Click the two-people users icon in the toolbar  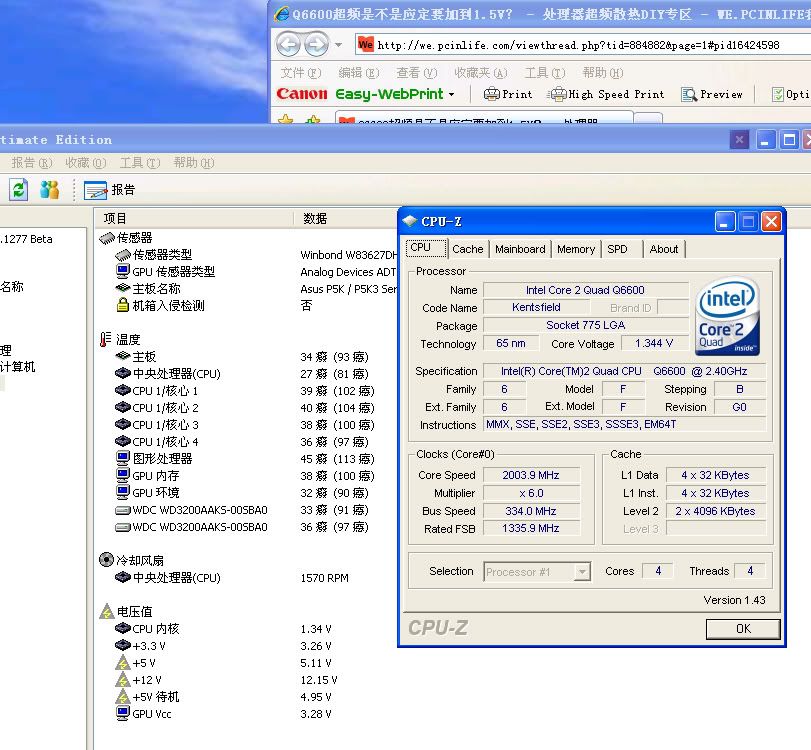(x=49, y=189)
